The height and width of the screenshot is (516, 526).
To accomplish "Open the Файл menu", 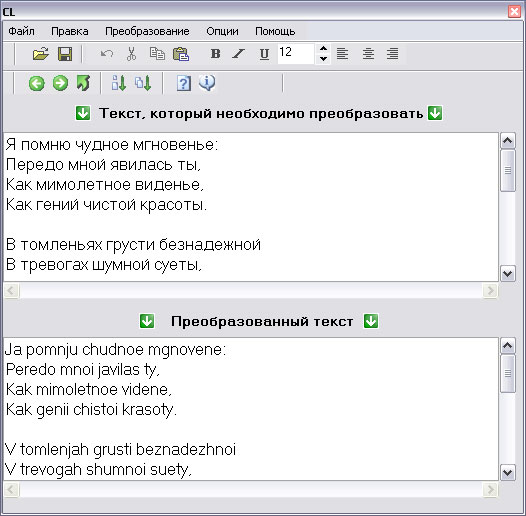I will [x=21, y=31].
